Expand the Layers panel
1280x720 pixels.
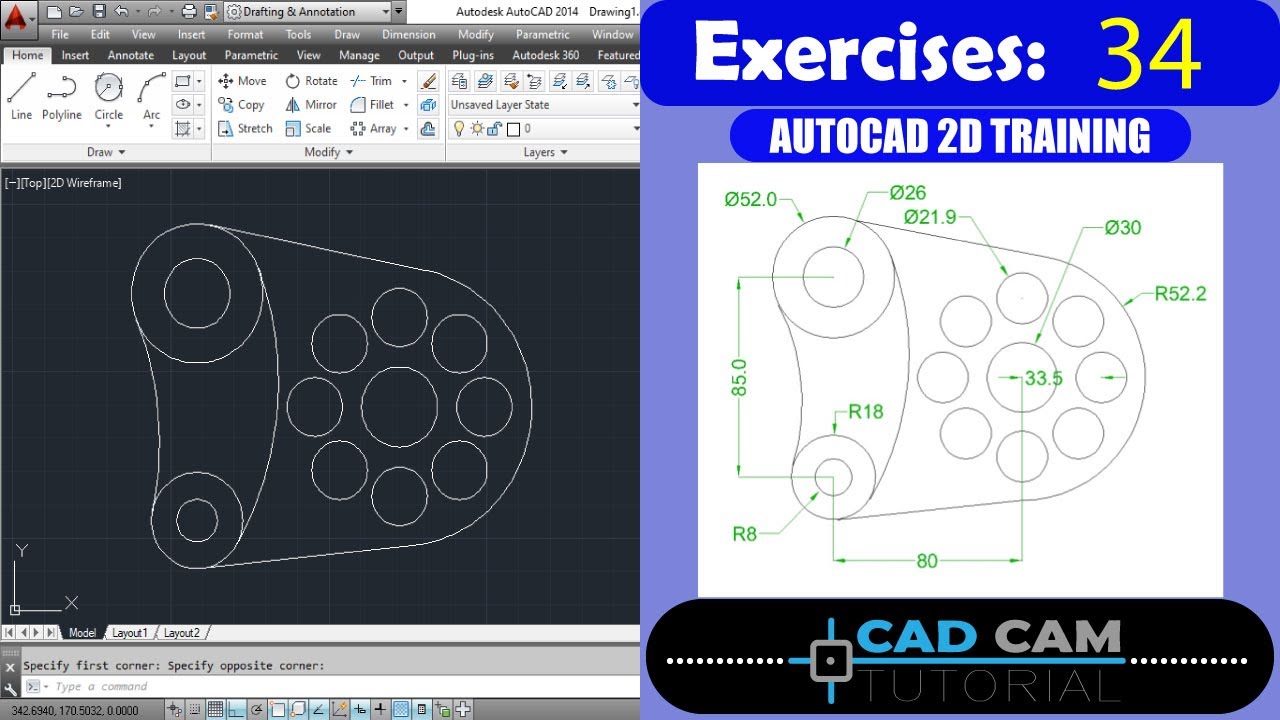pyautogui.click(x=546, y=152)
